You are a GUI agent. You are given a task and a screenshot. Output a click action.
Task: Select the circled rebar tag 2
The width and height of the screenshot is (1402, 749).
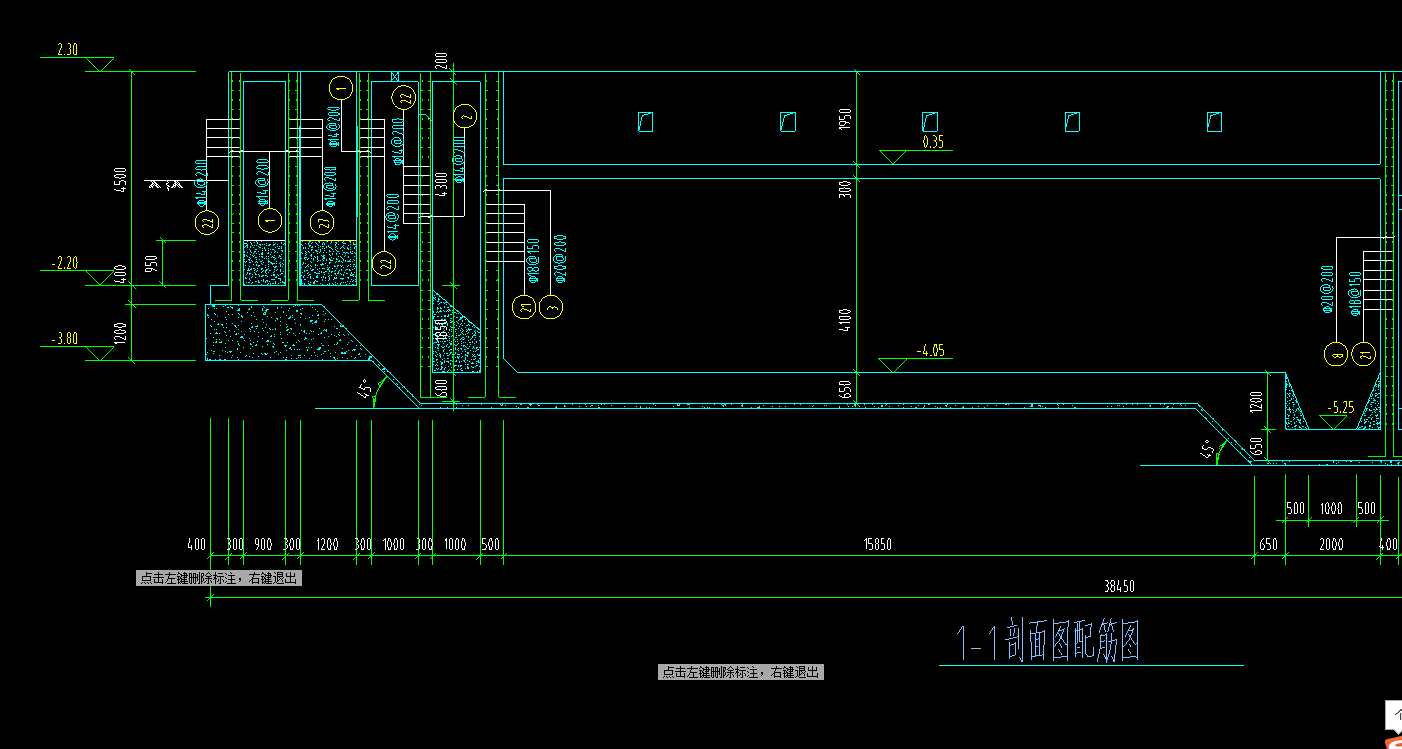pyautogui.click(x=465, y=116)
